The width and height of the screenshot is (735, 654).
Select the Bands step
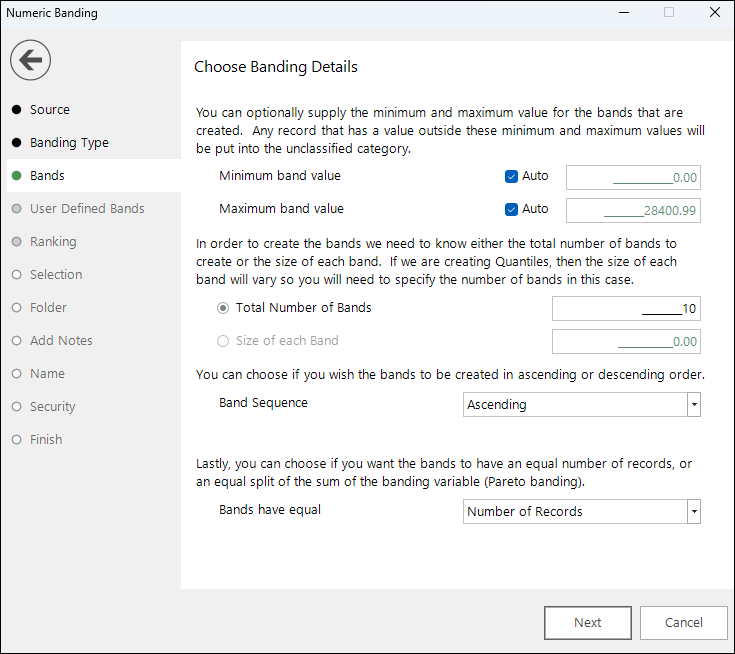[x=94, y=176]
